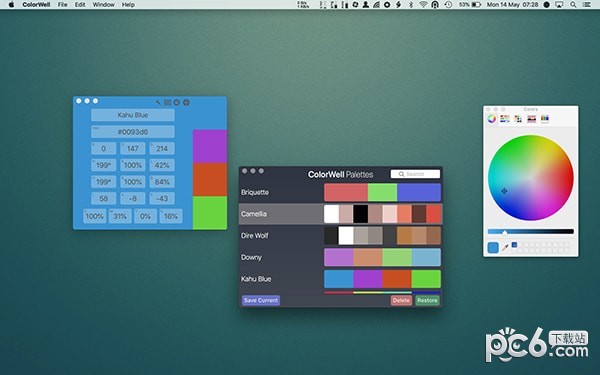Click the -8 Lab field

coord(133,199)
